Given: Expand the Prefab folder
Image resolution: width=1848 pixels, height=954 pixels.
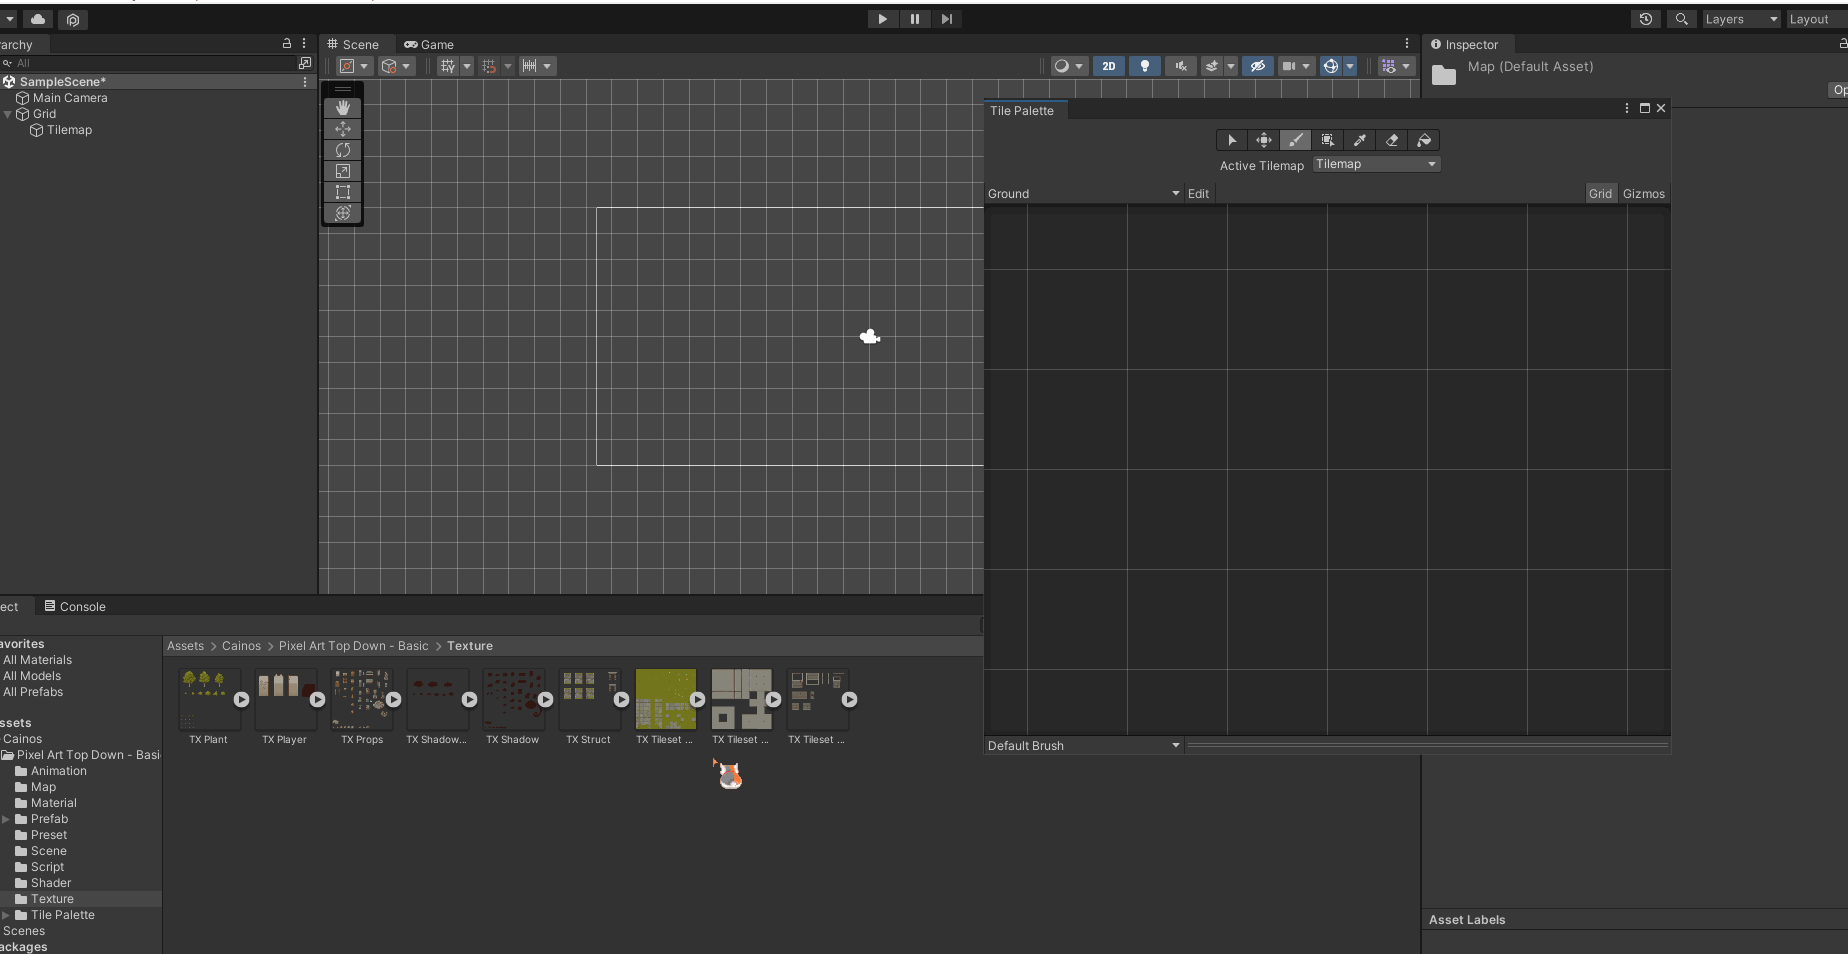Looking at the screenshot, I should pos(6,819).
